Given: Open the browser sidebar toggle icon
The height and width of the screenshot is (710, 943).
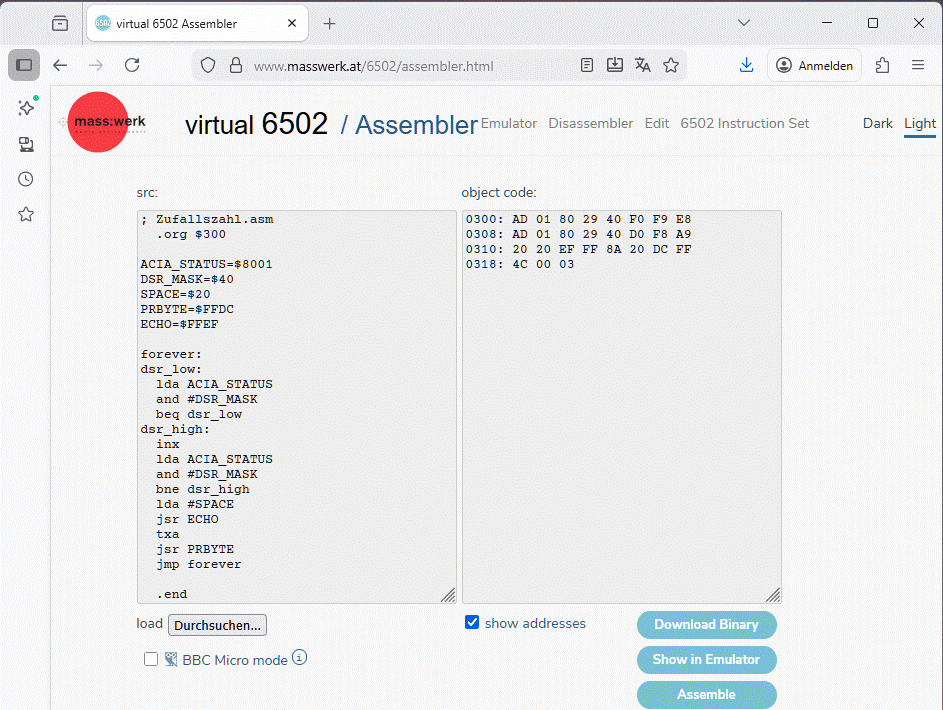Looking at the screenshot, I should pos(24,65).
